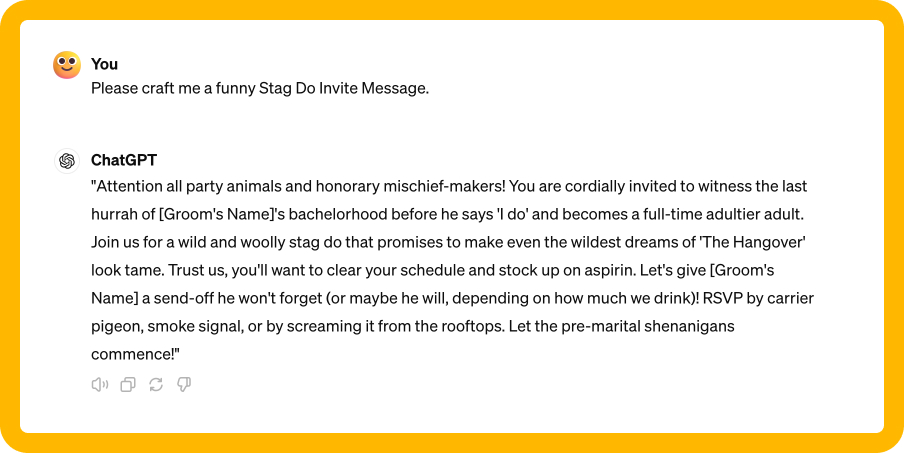Regenerate the ChatGPT response
Screen dimensions: 904x453
pos(156,385)
